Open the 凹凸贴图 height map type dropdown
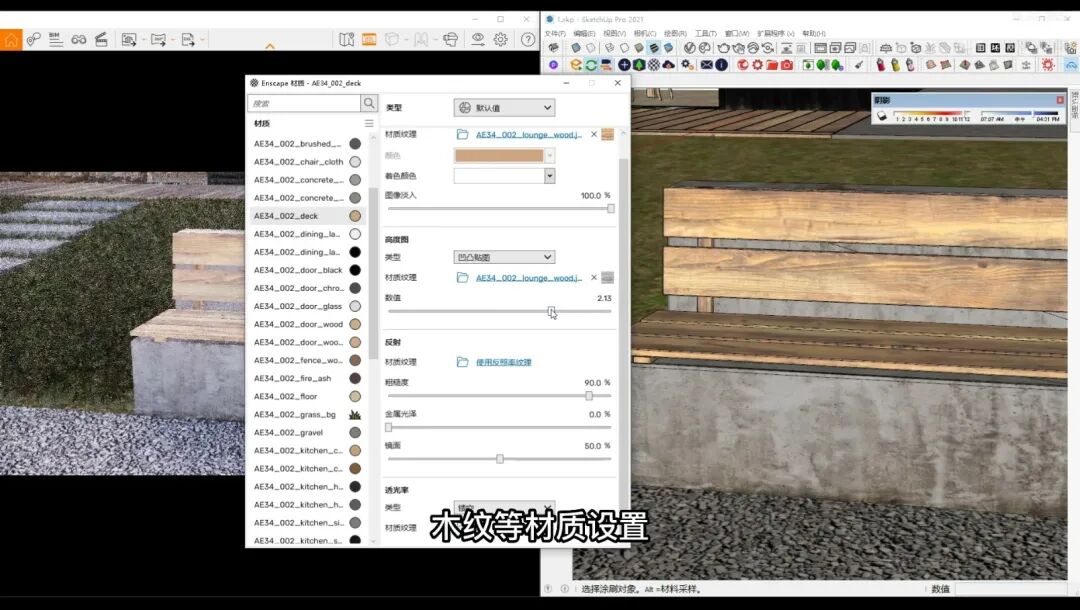1080x610 pixels. coord(504,257)
